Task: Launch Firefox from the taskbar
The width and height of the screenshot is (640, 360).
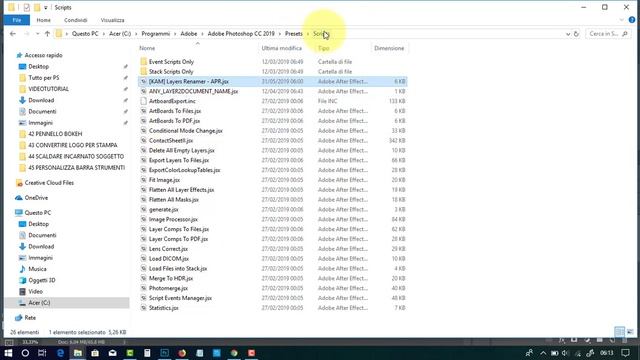Action: click(x=182, y=353)
